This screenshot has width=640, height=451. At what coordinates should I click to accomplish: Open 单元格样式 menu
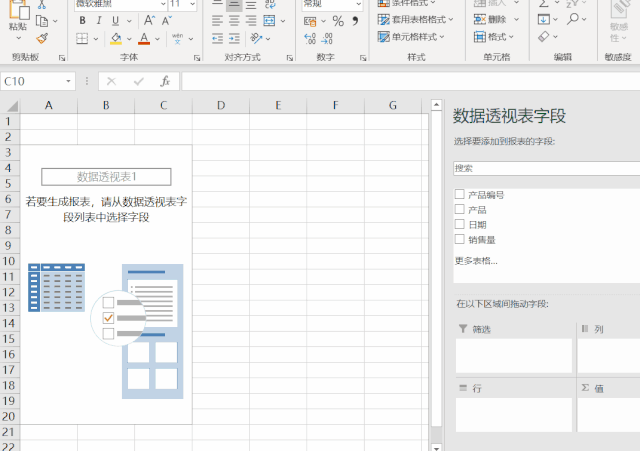(411, 37)
